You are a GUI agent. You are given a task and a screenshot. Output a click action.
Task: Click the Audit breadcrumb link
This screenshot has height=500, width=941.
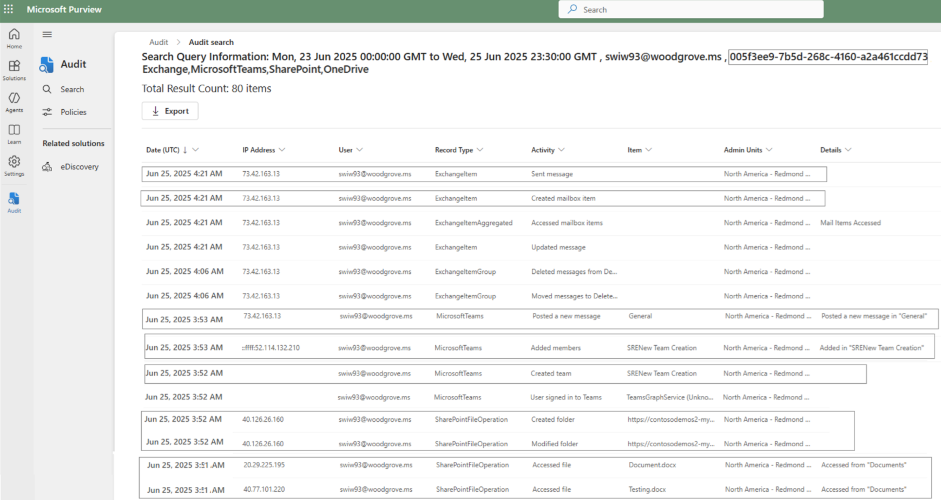click(x=158, y=42)
